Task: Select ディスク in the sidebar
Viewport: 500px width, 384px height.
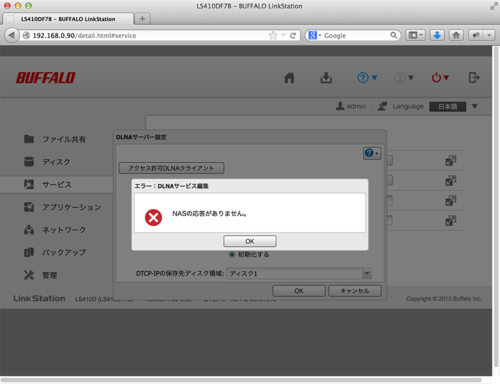Action: [56, 162]
